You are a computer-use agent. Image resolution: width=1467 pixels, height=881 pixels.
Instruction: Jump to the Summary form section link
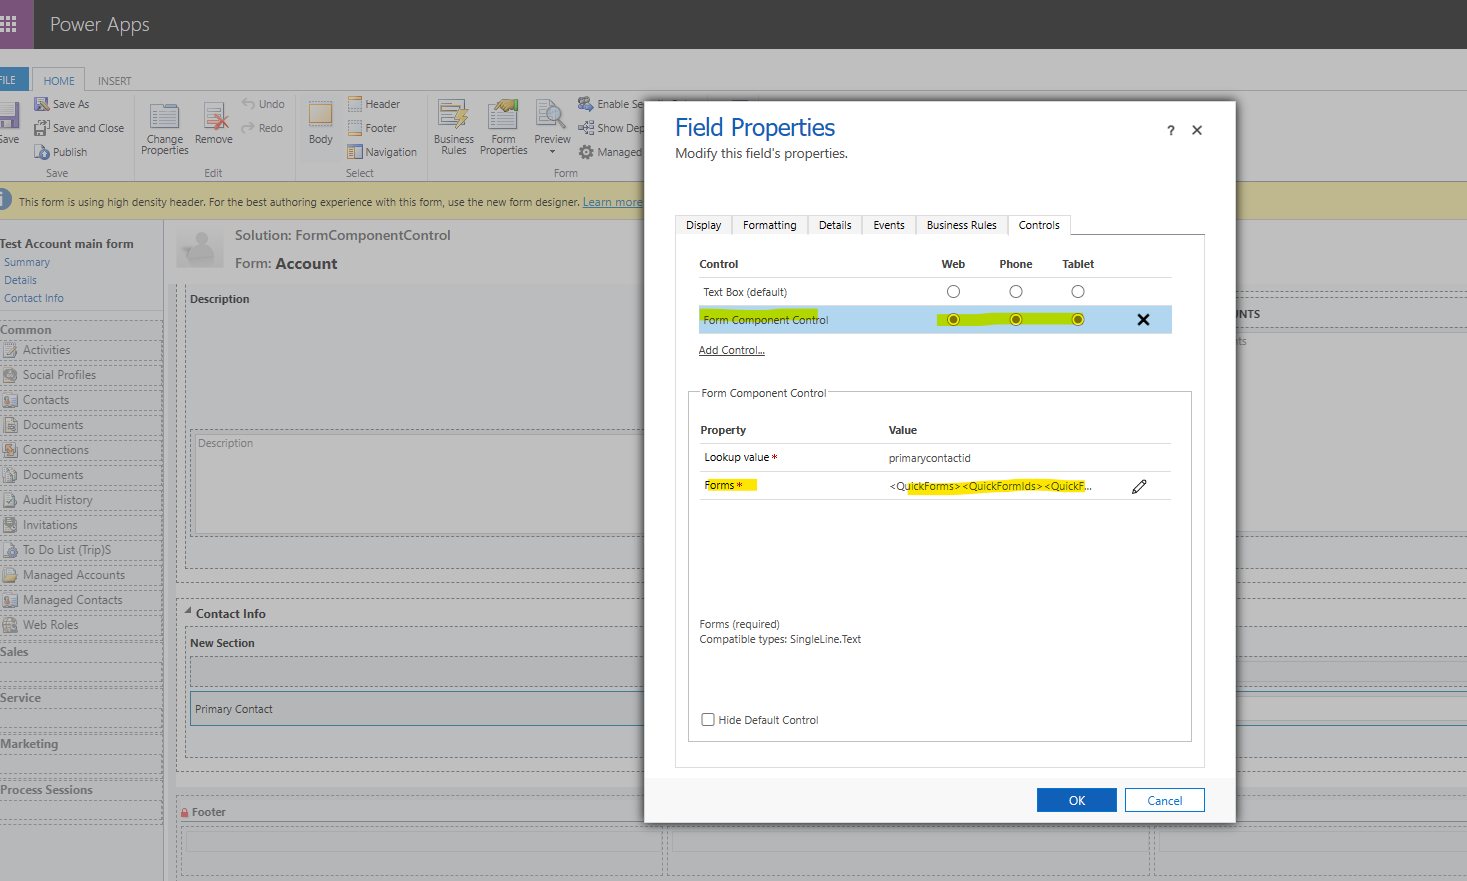(27, 262)
